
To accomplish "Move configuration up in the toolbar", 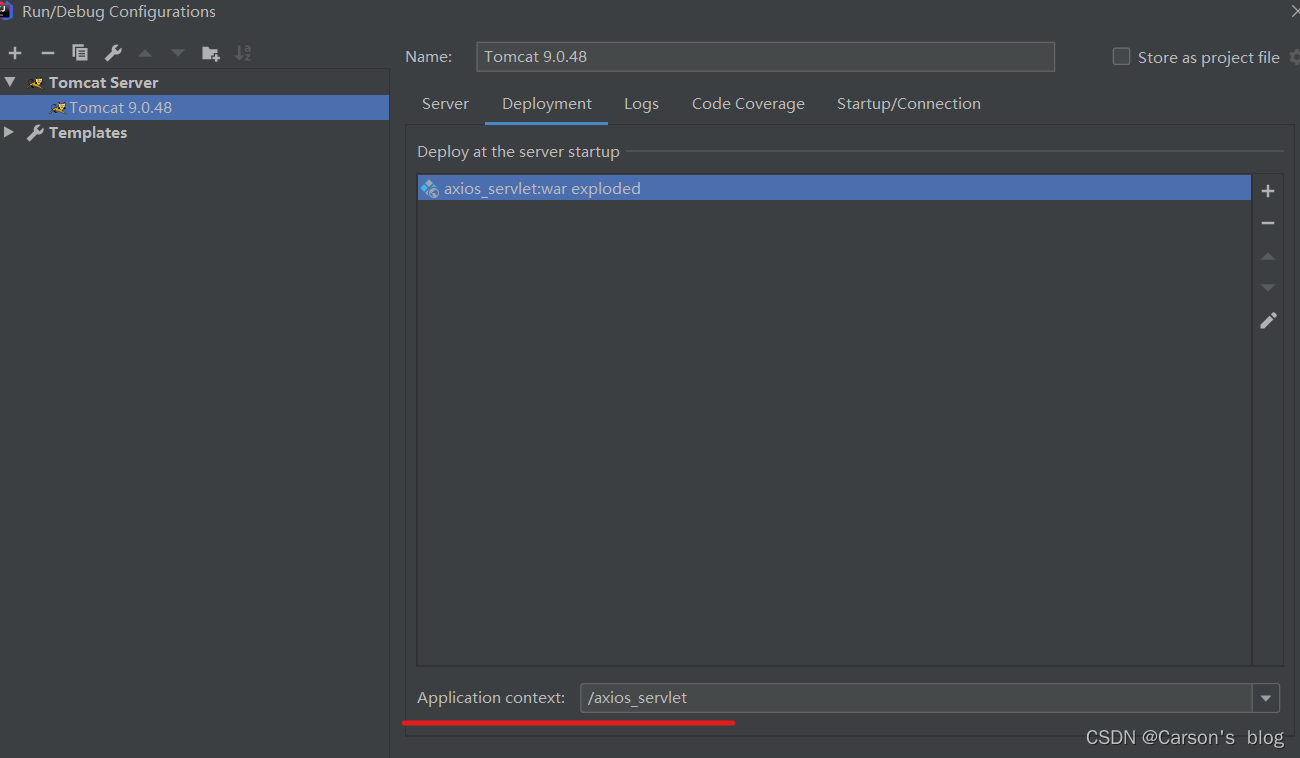I will pos(145,53).
